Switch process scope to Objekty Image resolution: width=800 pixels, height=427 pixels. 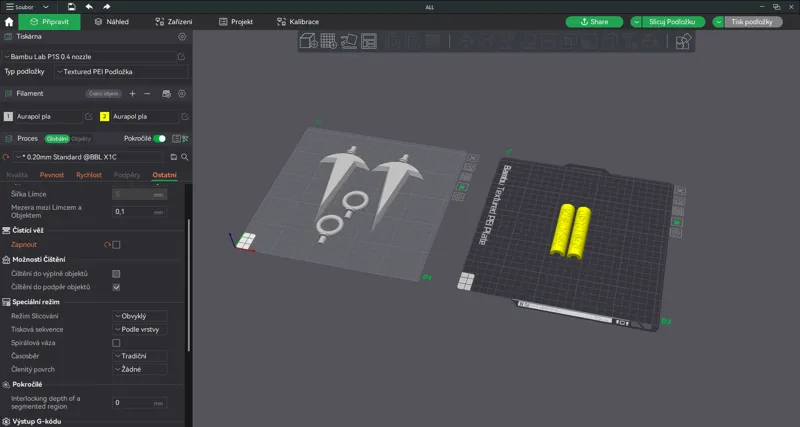[81, 139]
